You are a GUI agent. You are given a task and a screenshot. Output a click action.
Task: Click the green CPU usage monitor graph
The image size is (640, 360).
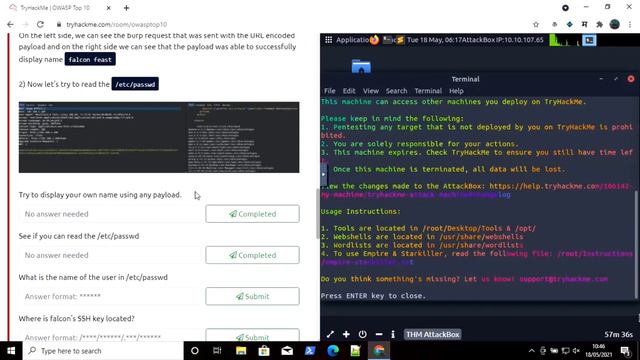[565, 40]
